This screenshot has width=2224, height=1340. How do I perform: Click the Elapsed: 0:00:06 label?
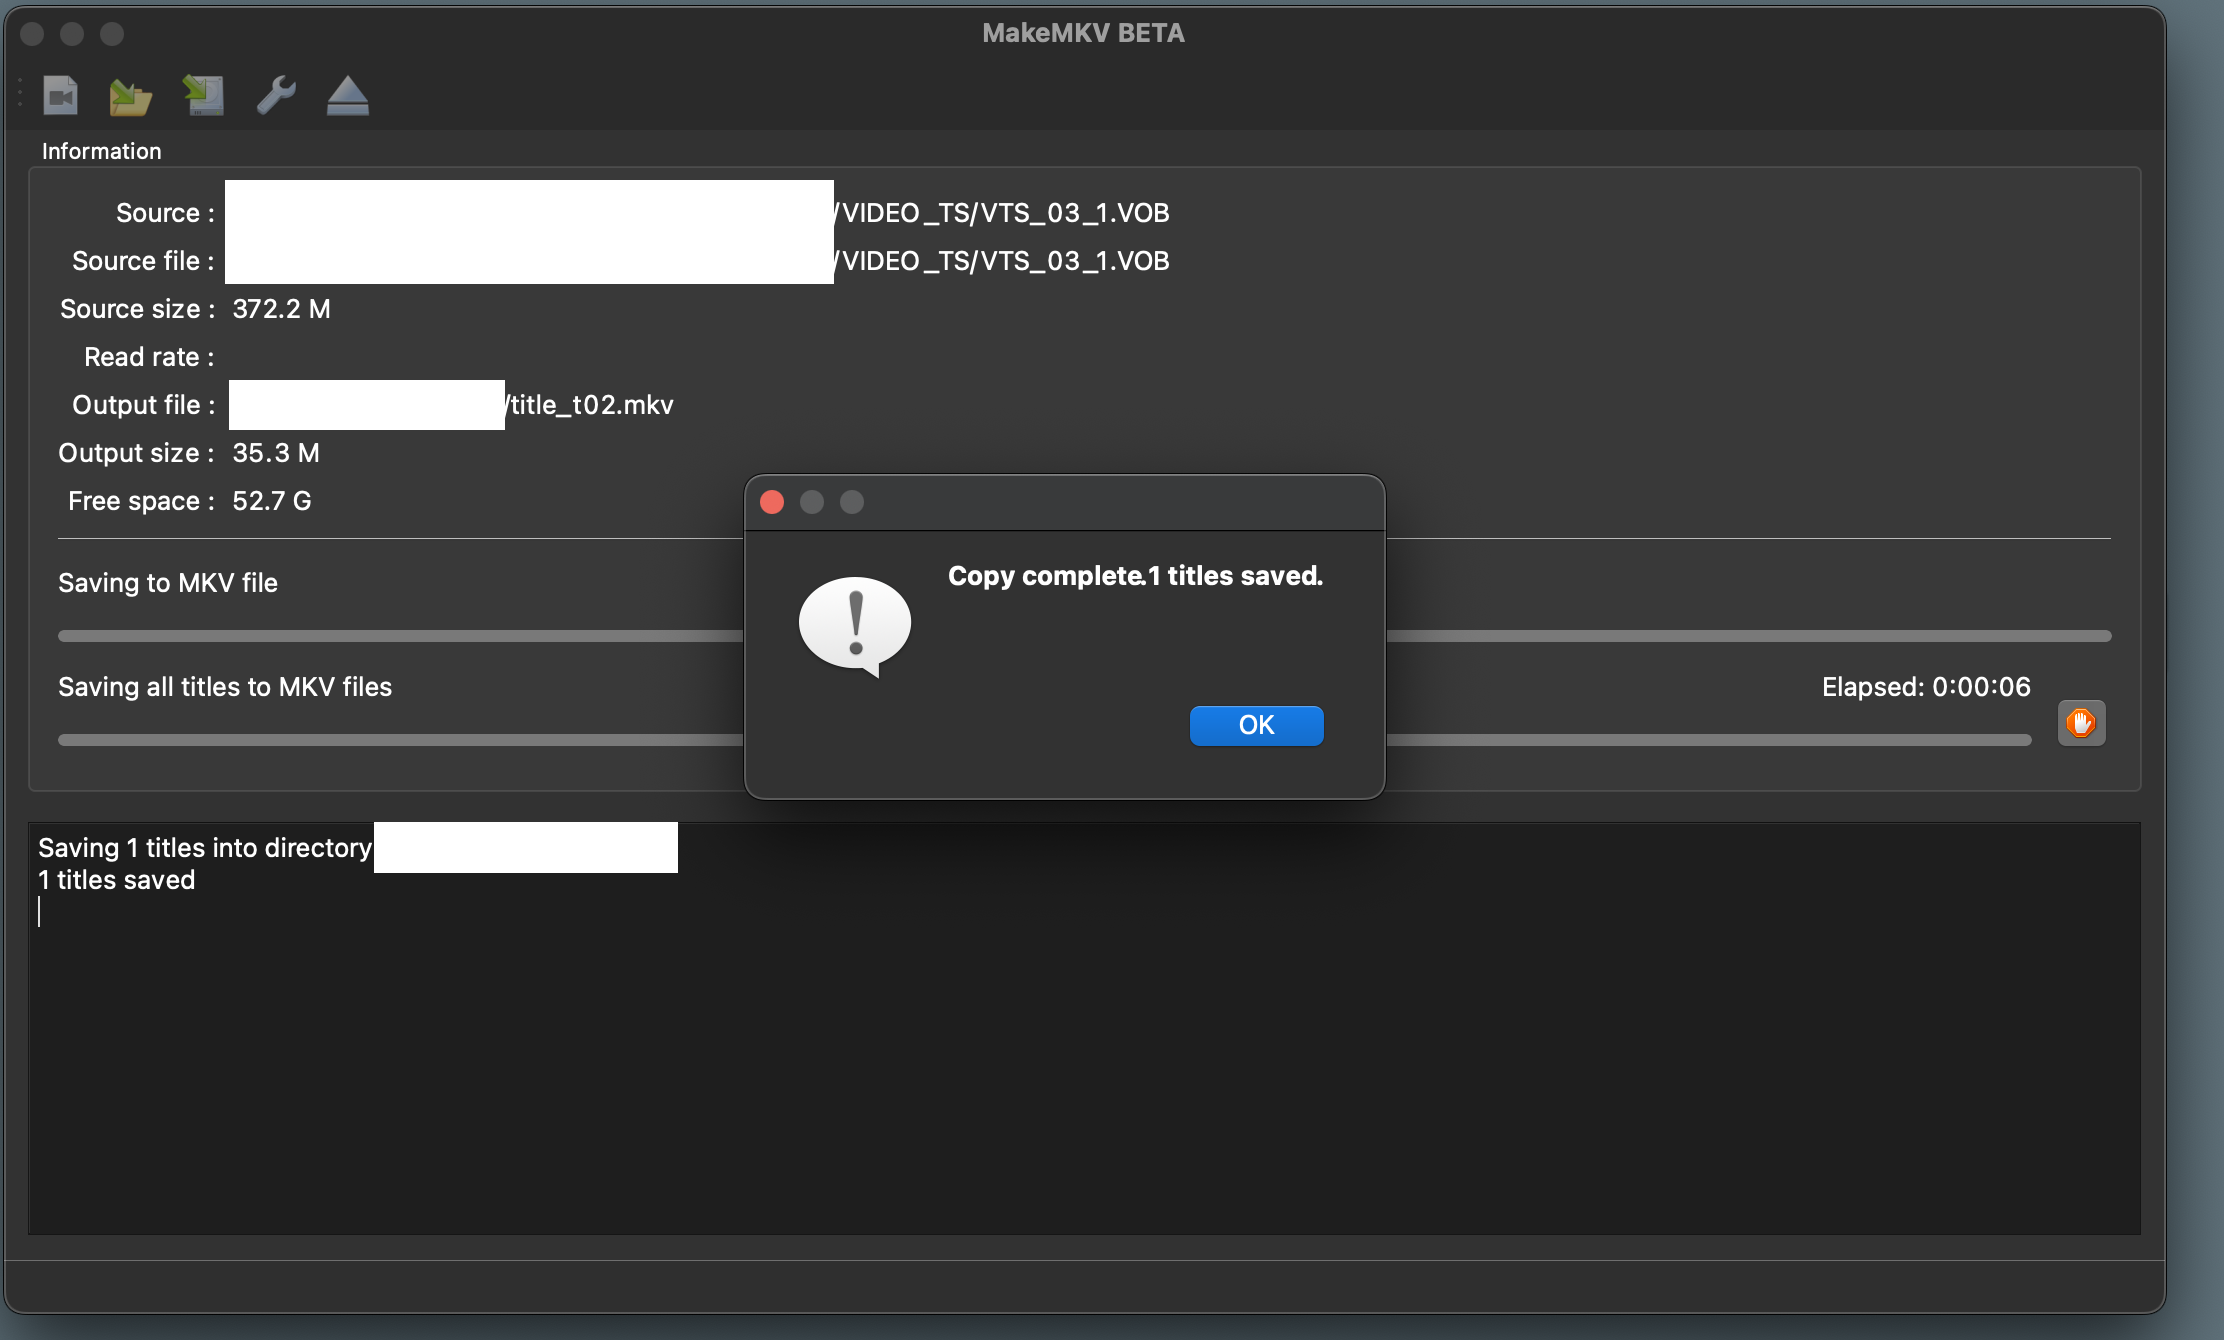point(1926,687)
